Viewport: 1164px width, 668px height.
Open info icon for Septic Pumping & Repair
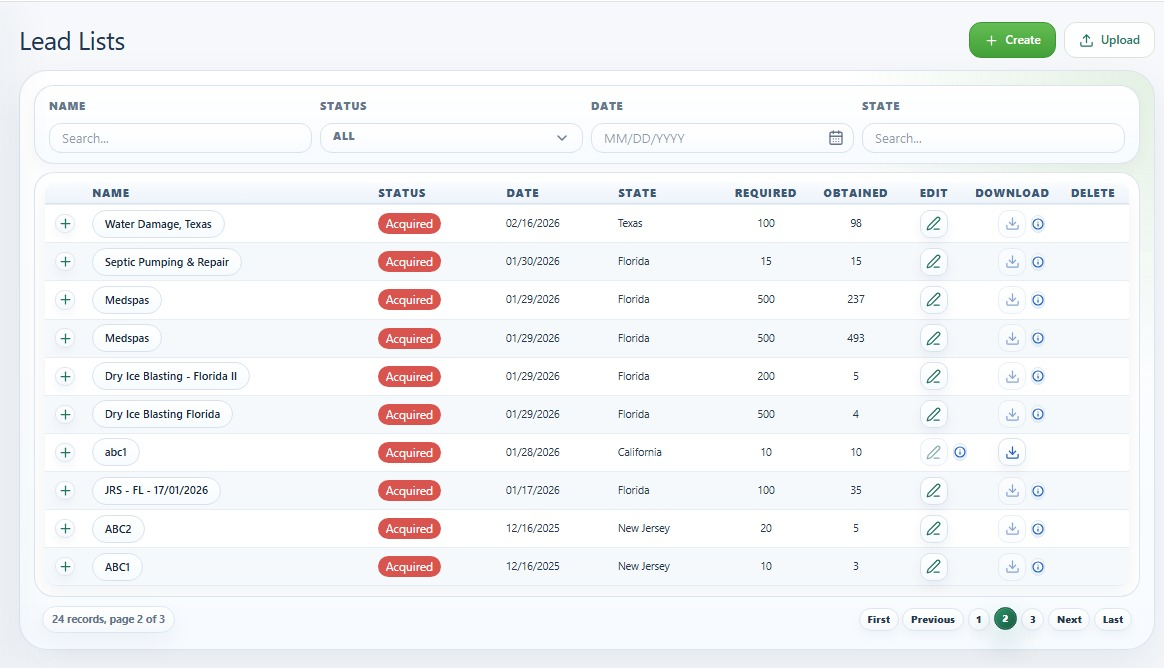click(x=1038, y=262)
